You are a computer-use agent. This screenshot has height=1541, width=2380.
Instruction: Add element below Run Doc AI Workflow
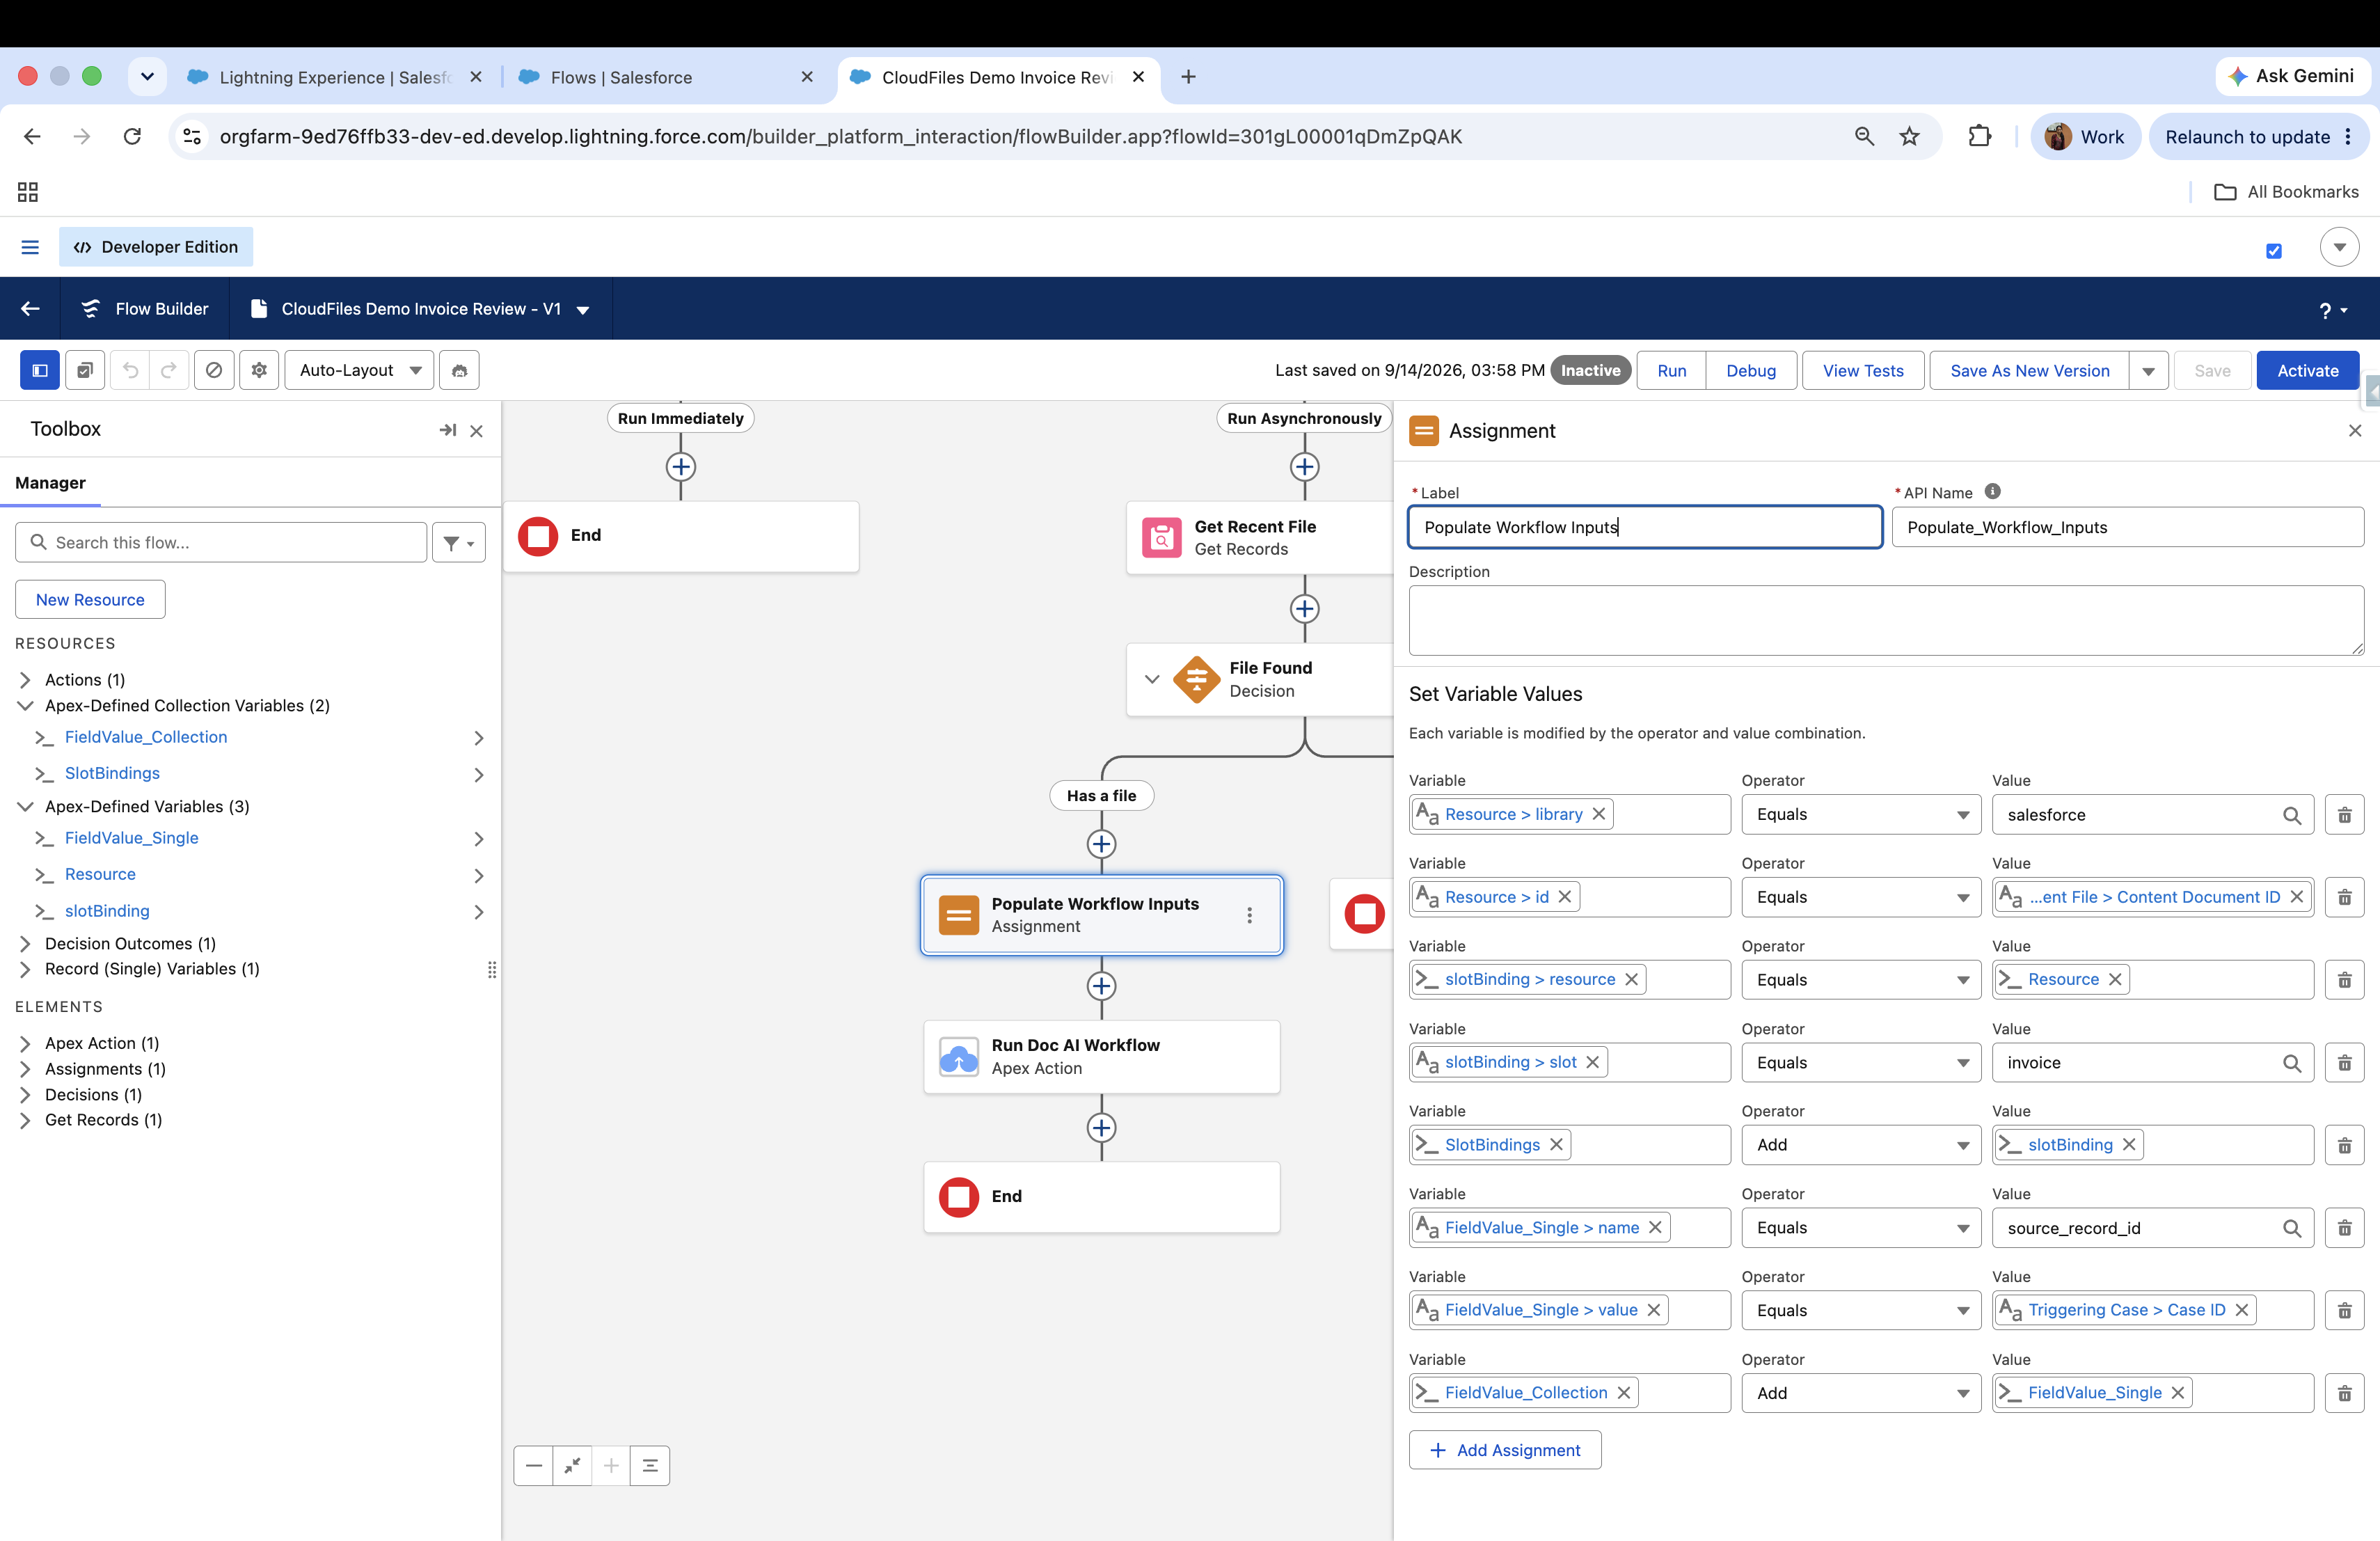click(1101, 1128)
